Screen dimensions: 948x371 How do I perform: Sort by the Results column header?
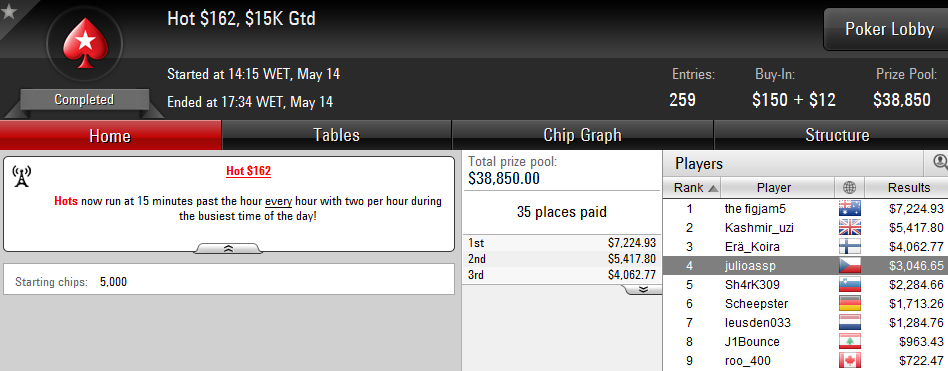tap(908, 188)
